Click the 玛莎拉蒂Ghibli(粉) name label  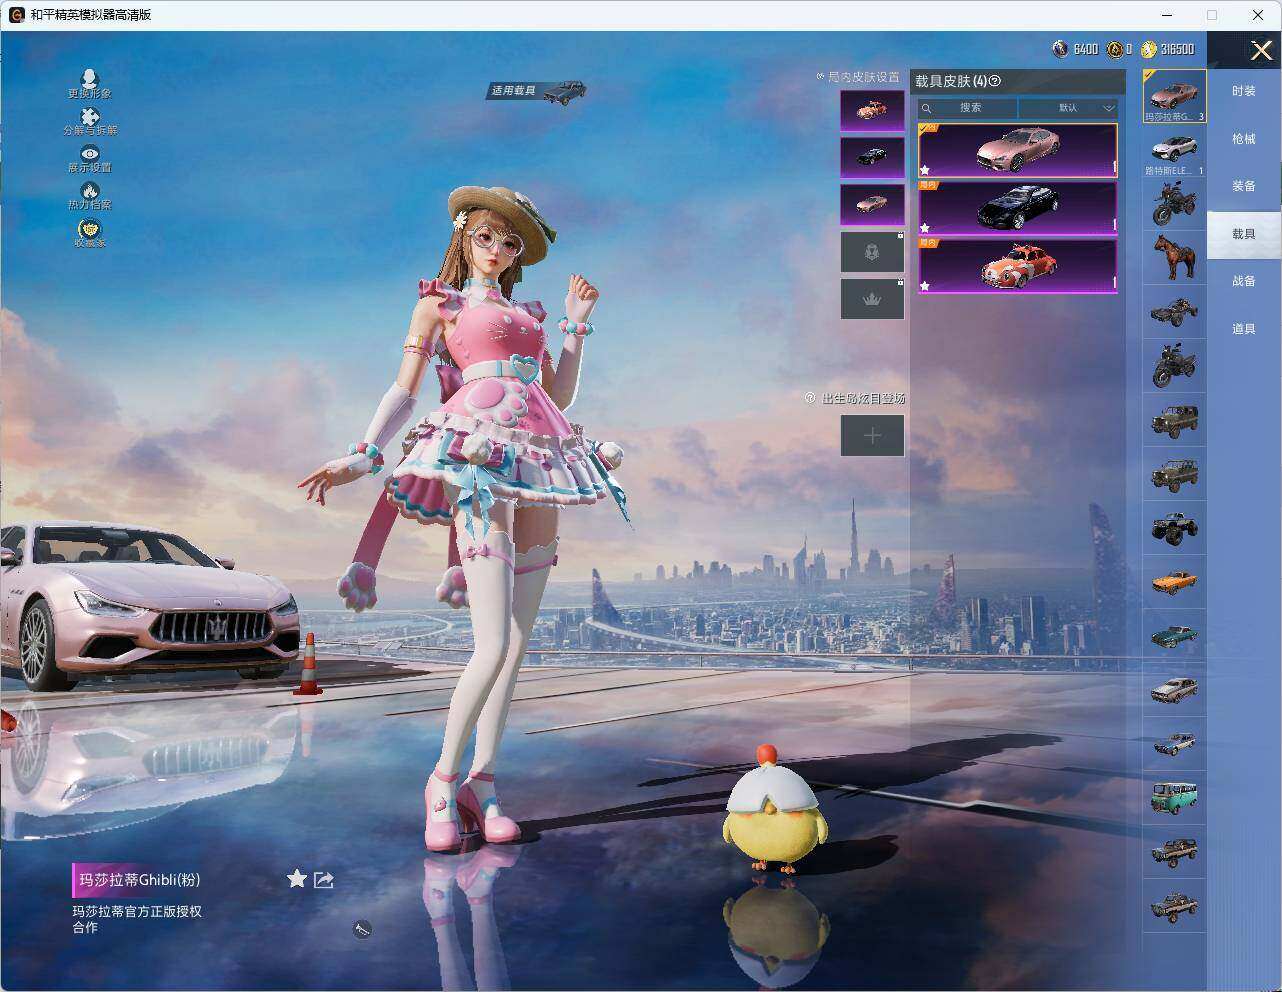[140, 880]
